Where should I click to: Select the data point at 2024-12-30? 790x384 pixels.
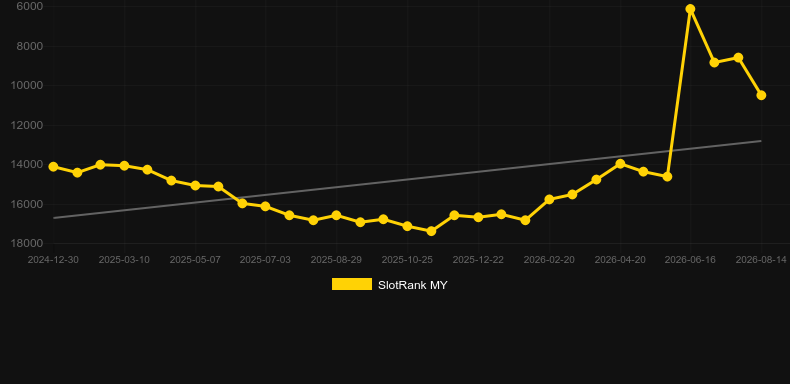pos(53,167)
